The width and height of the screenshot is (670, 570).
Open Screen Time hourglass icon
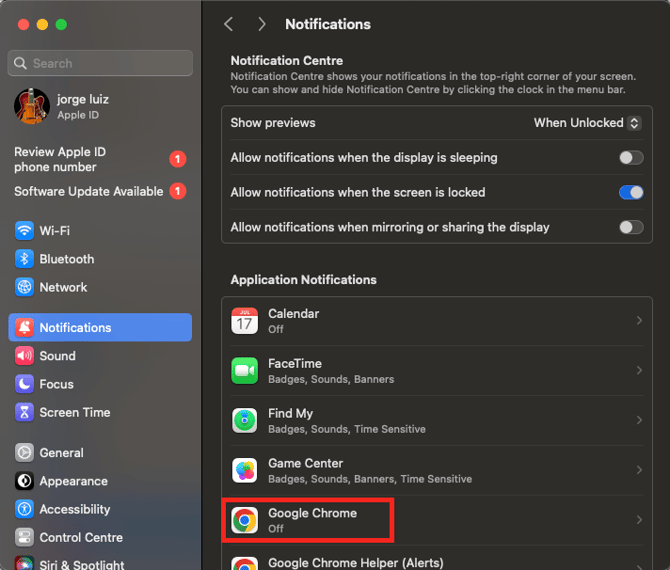click(x=24, y=412)
